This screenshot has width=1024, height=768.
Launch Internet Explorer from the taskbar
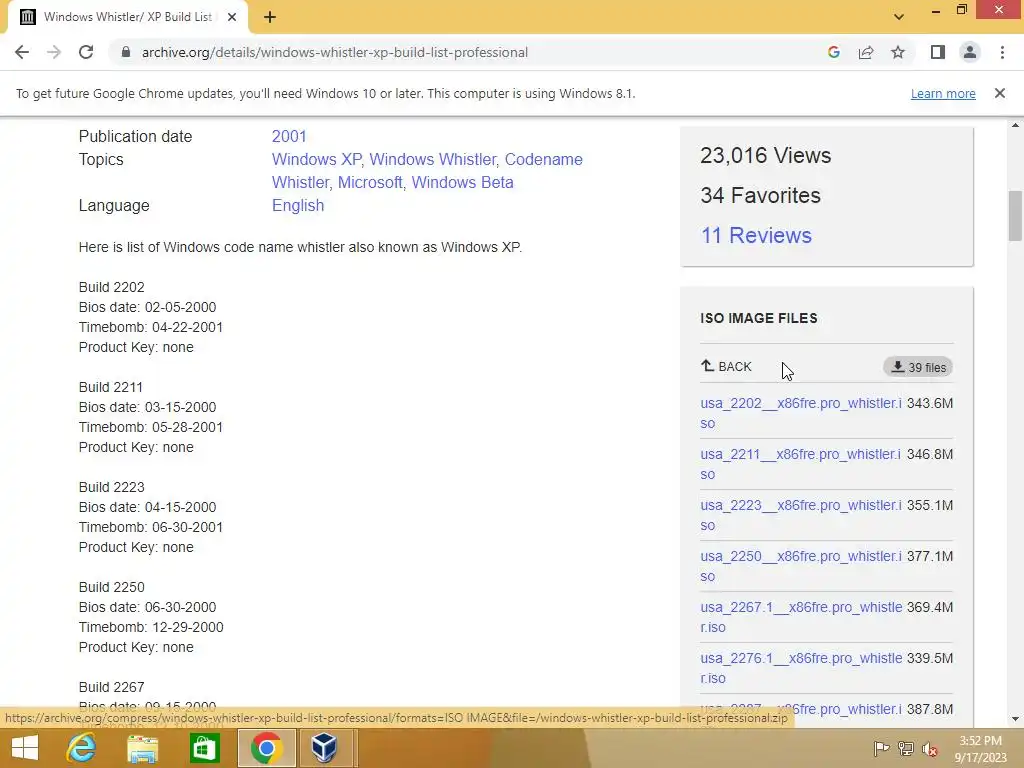(x=82, y=748)
